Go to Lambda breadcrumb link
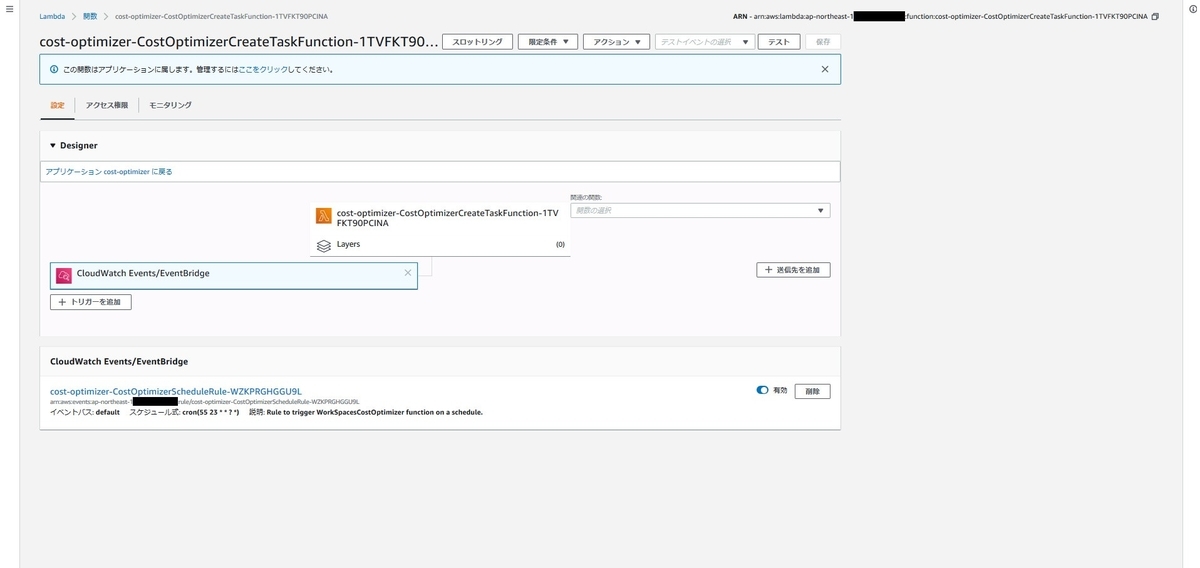 (x=52, y=17)
